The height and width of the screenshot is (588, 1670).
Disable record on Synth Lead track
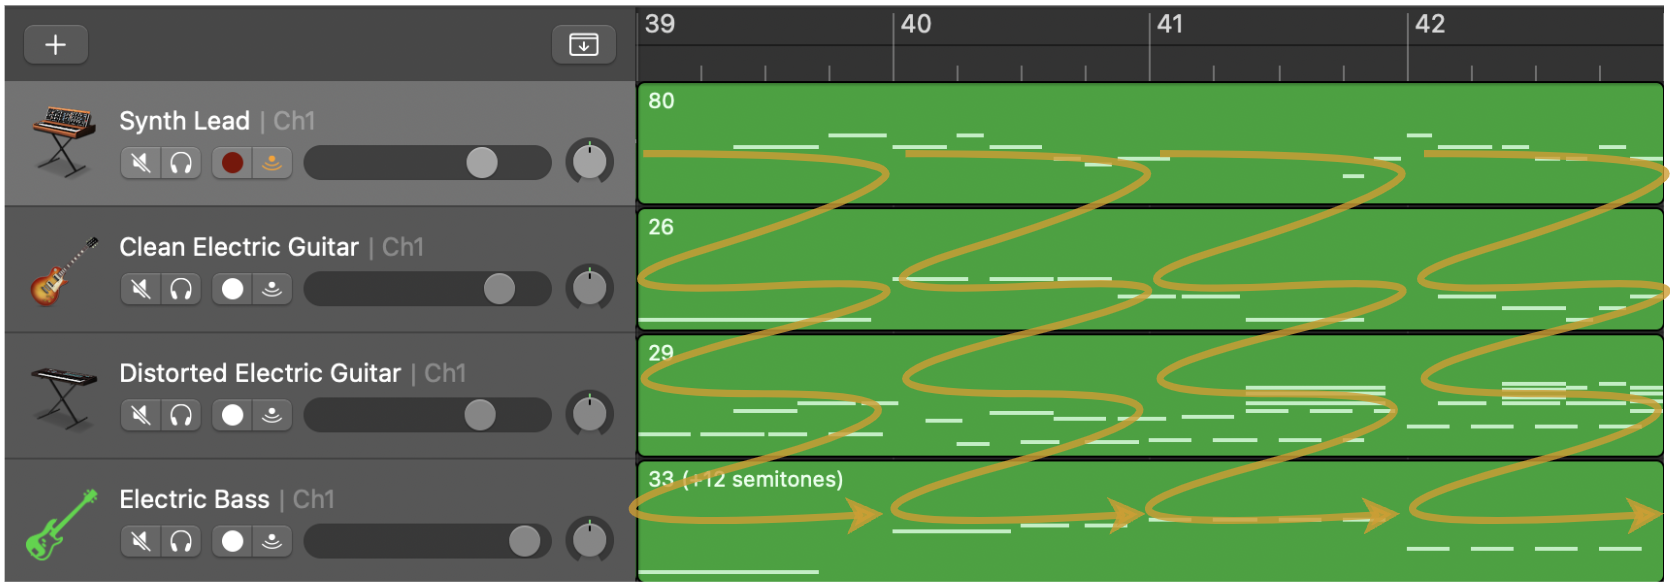point(232,163)
